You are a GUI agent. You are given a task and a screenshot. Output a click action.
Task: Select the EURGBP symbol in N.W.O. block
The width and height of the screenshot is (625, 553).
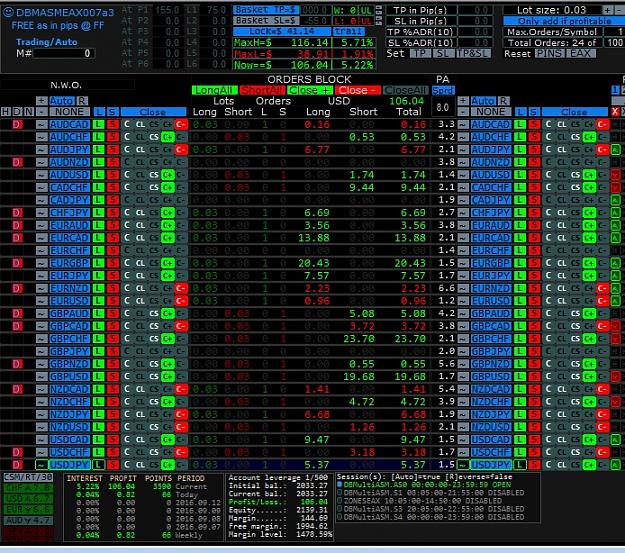pyautogui.click(x=69, y=263)
